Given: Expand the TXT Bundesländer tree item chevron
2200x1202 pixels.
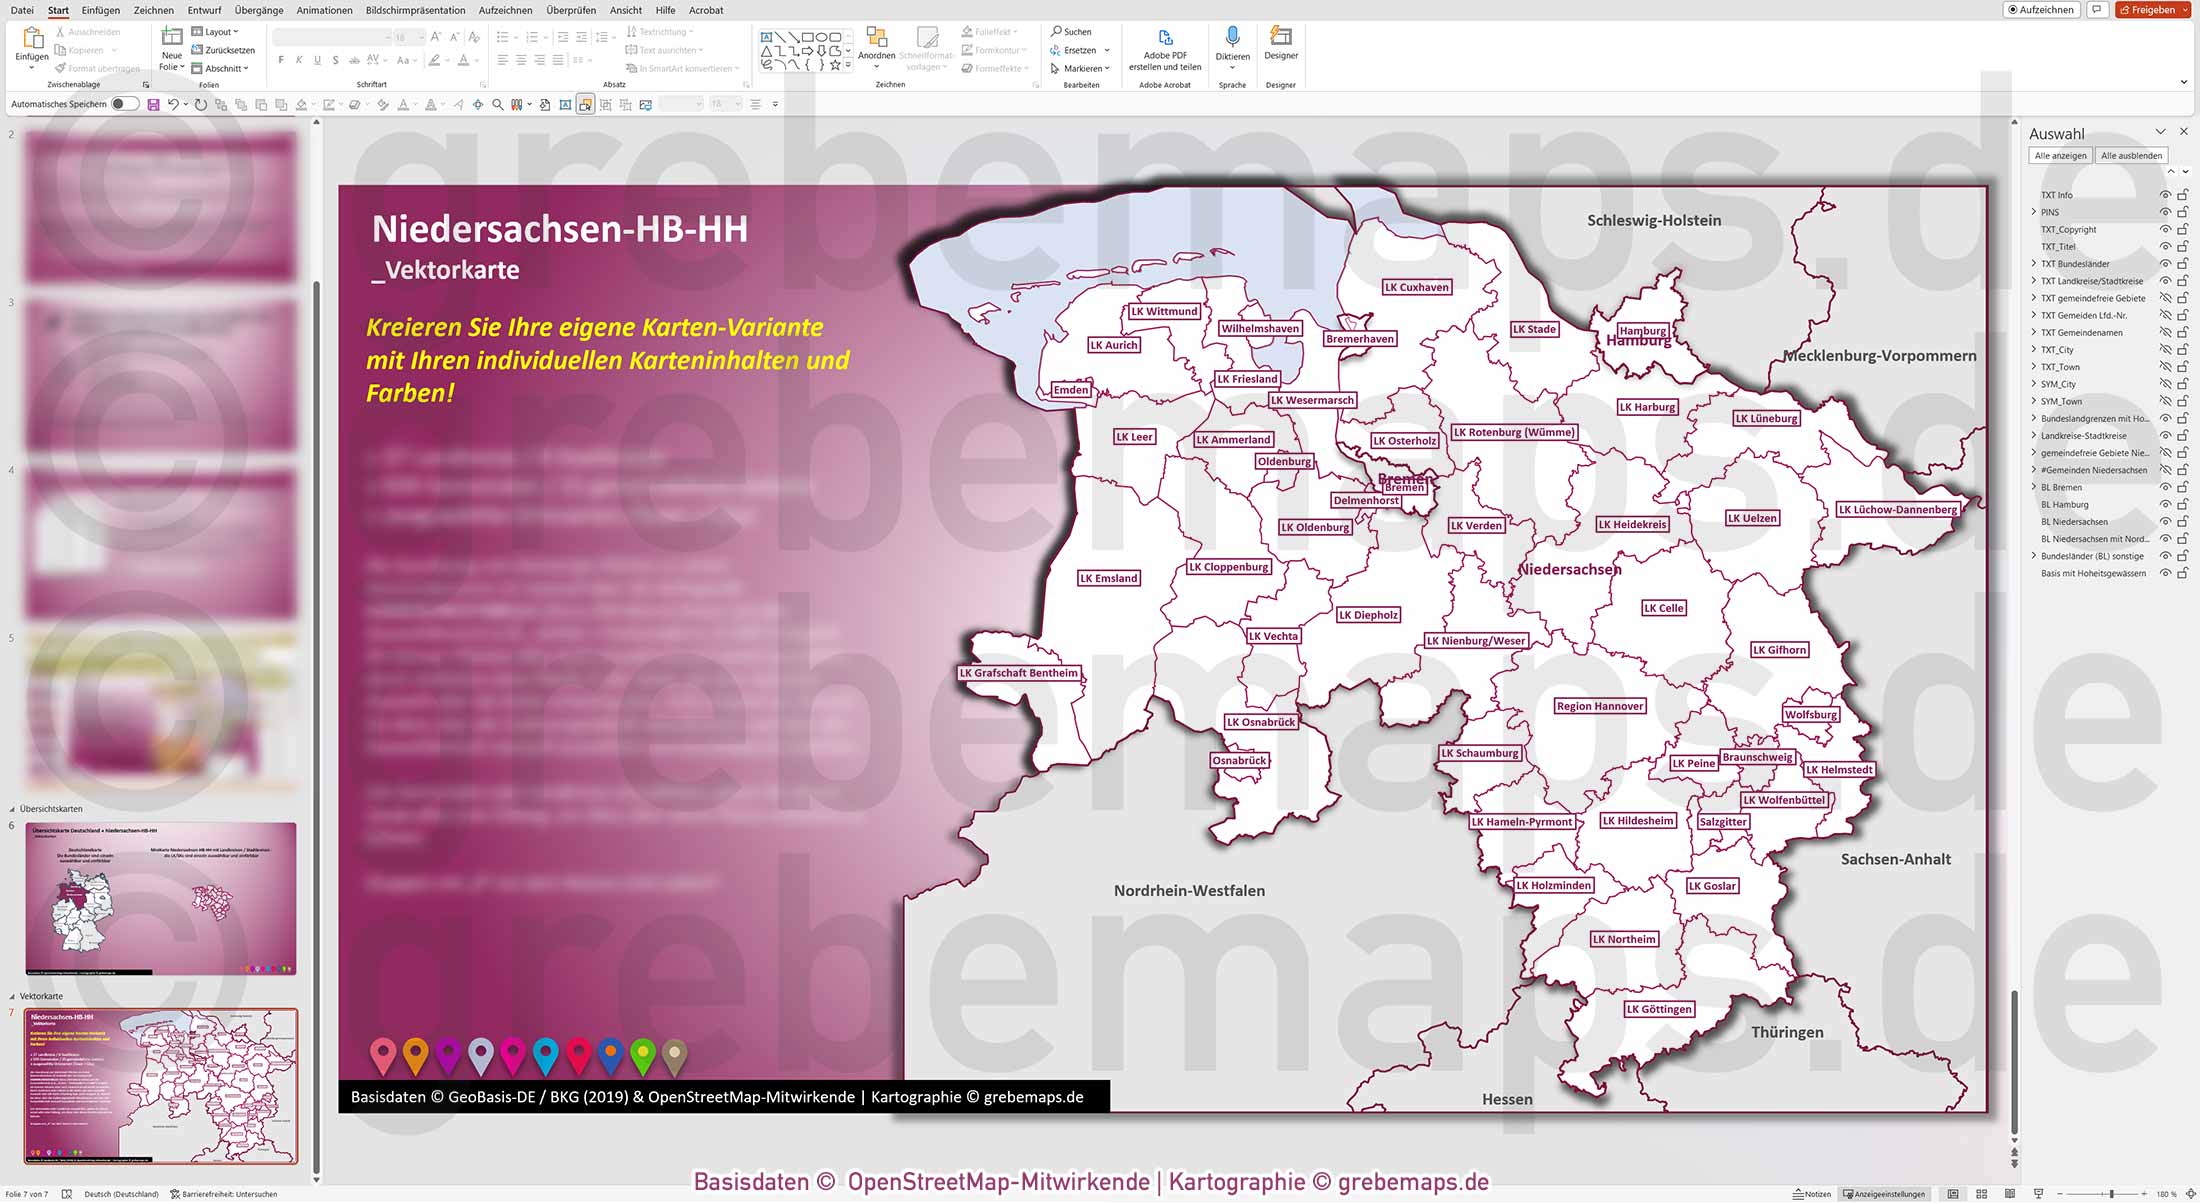Looking at the screenshot, I should point(2034,263).
